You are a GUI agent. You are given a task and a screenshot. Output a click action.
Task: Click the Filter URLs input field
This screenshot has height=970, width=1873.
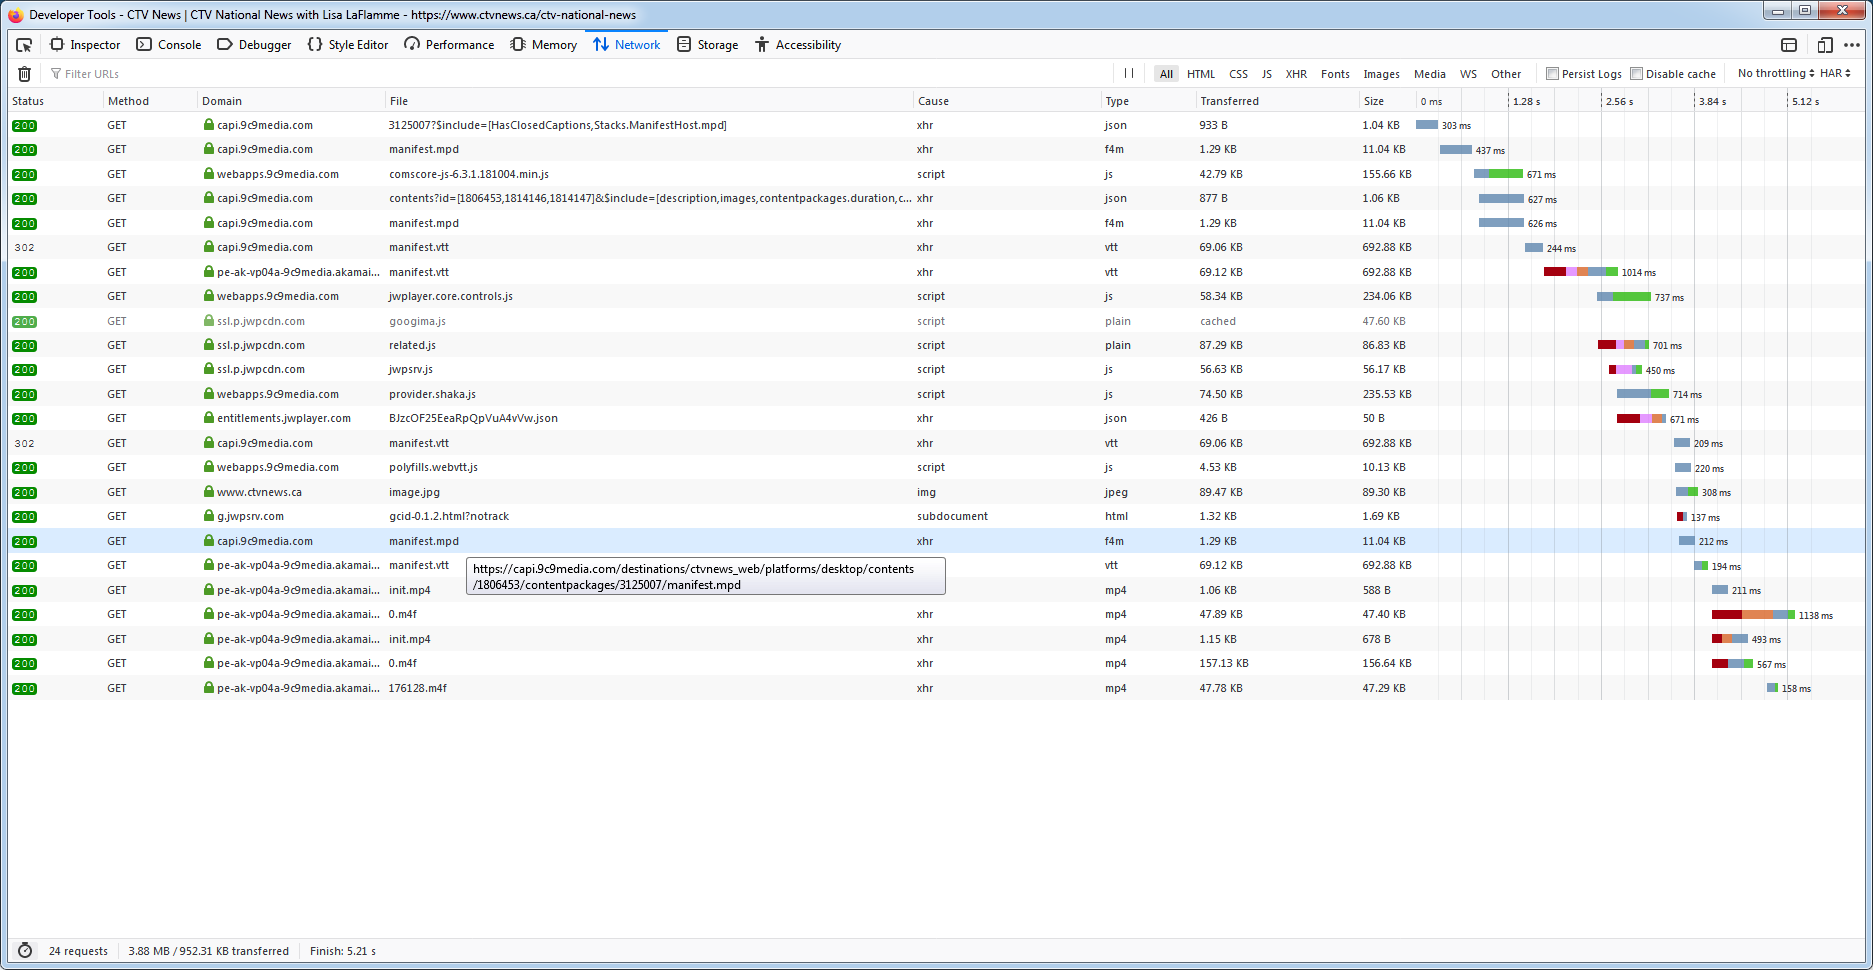[x=580, y=74]
